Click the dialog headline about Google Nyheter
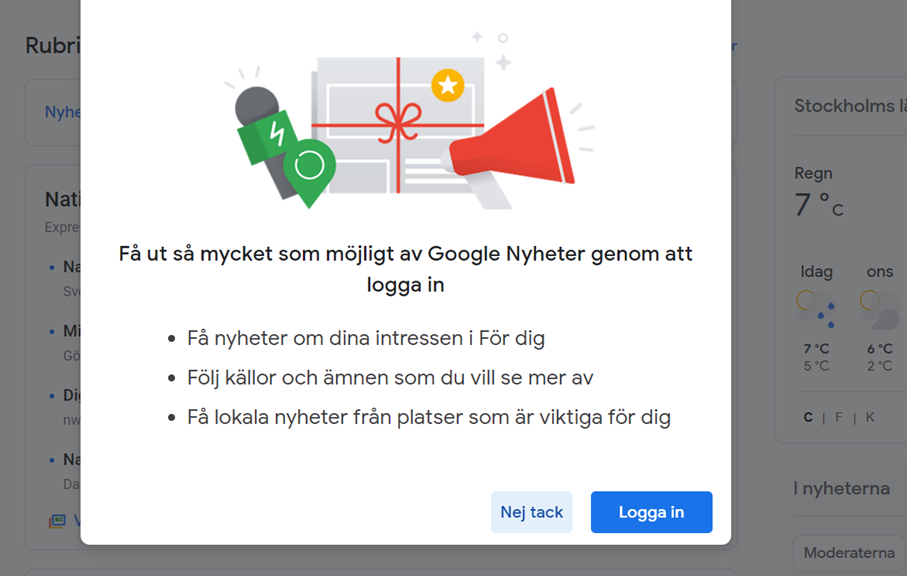Screen dimensions: 907x576 tap(405, 269)
